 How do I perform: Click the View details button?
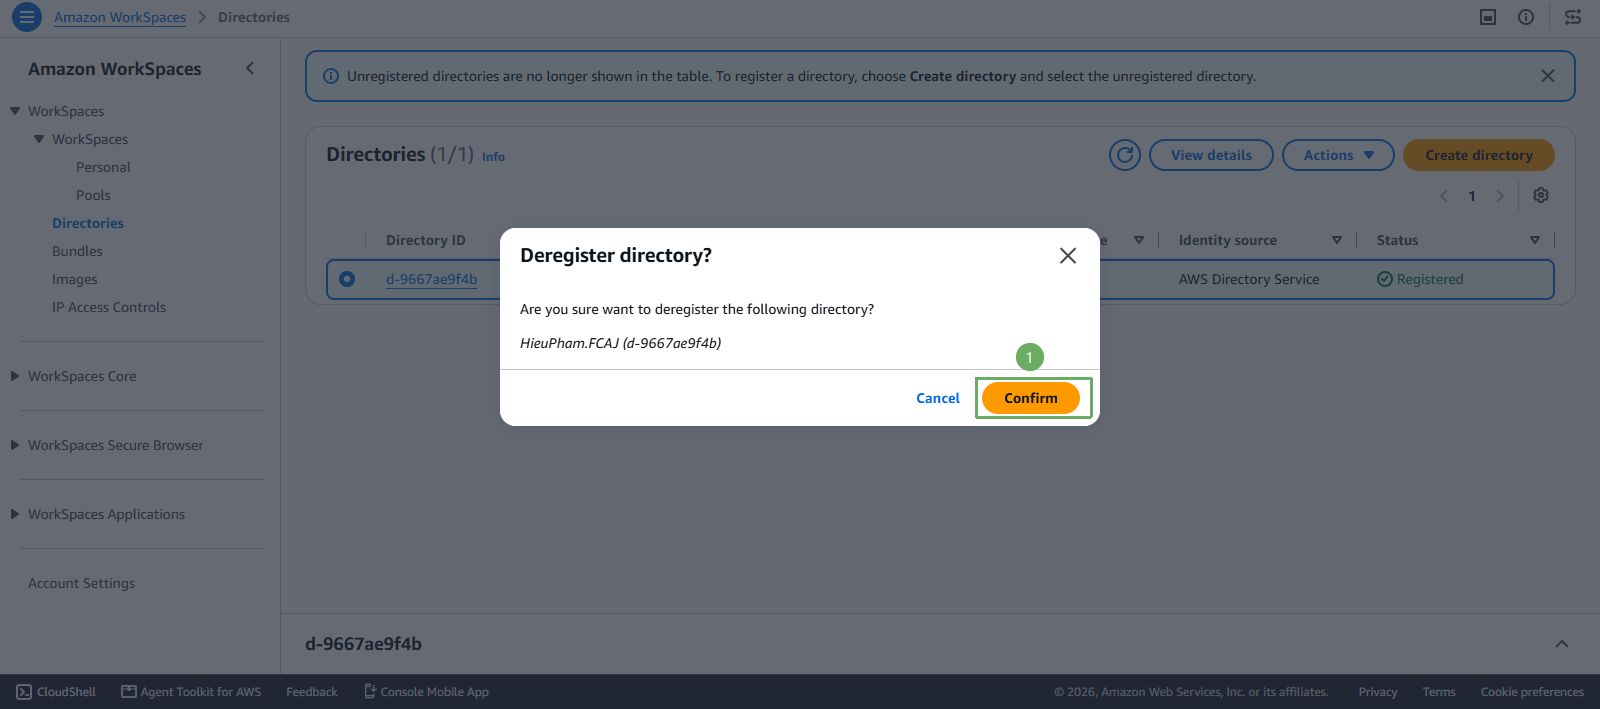(1211, 155)
